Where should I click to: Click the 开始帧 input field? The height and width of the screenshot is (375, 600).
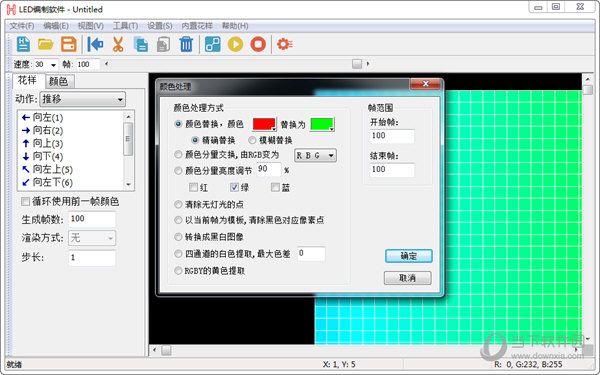[392, 136]
